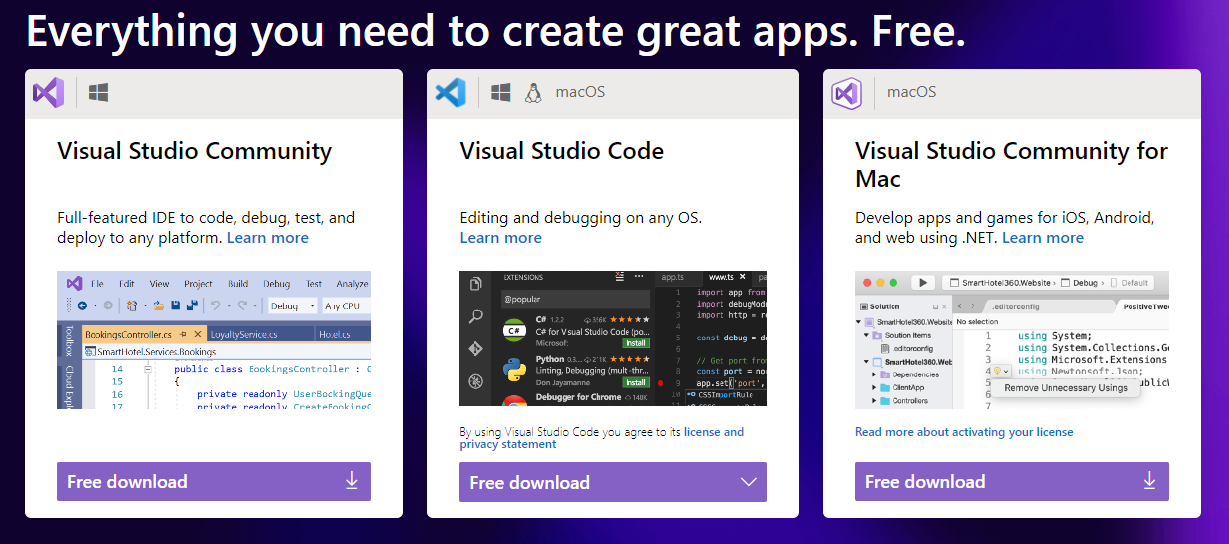Click the VS Code extensions screenshot
Image resolution: width=1229 pixels, height=544 pixels.
click(613, 339)
